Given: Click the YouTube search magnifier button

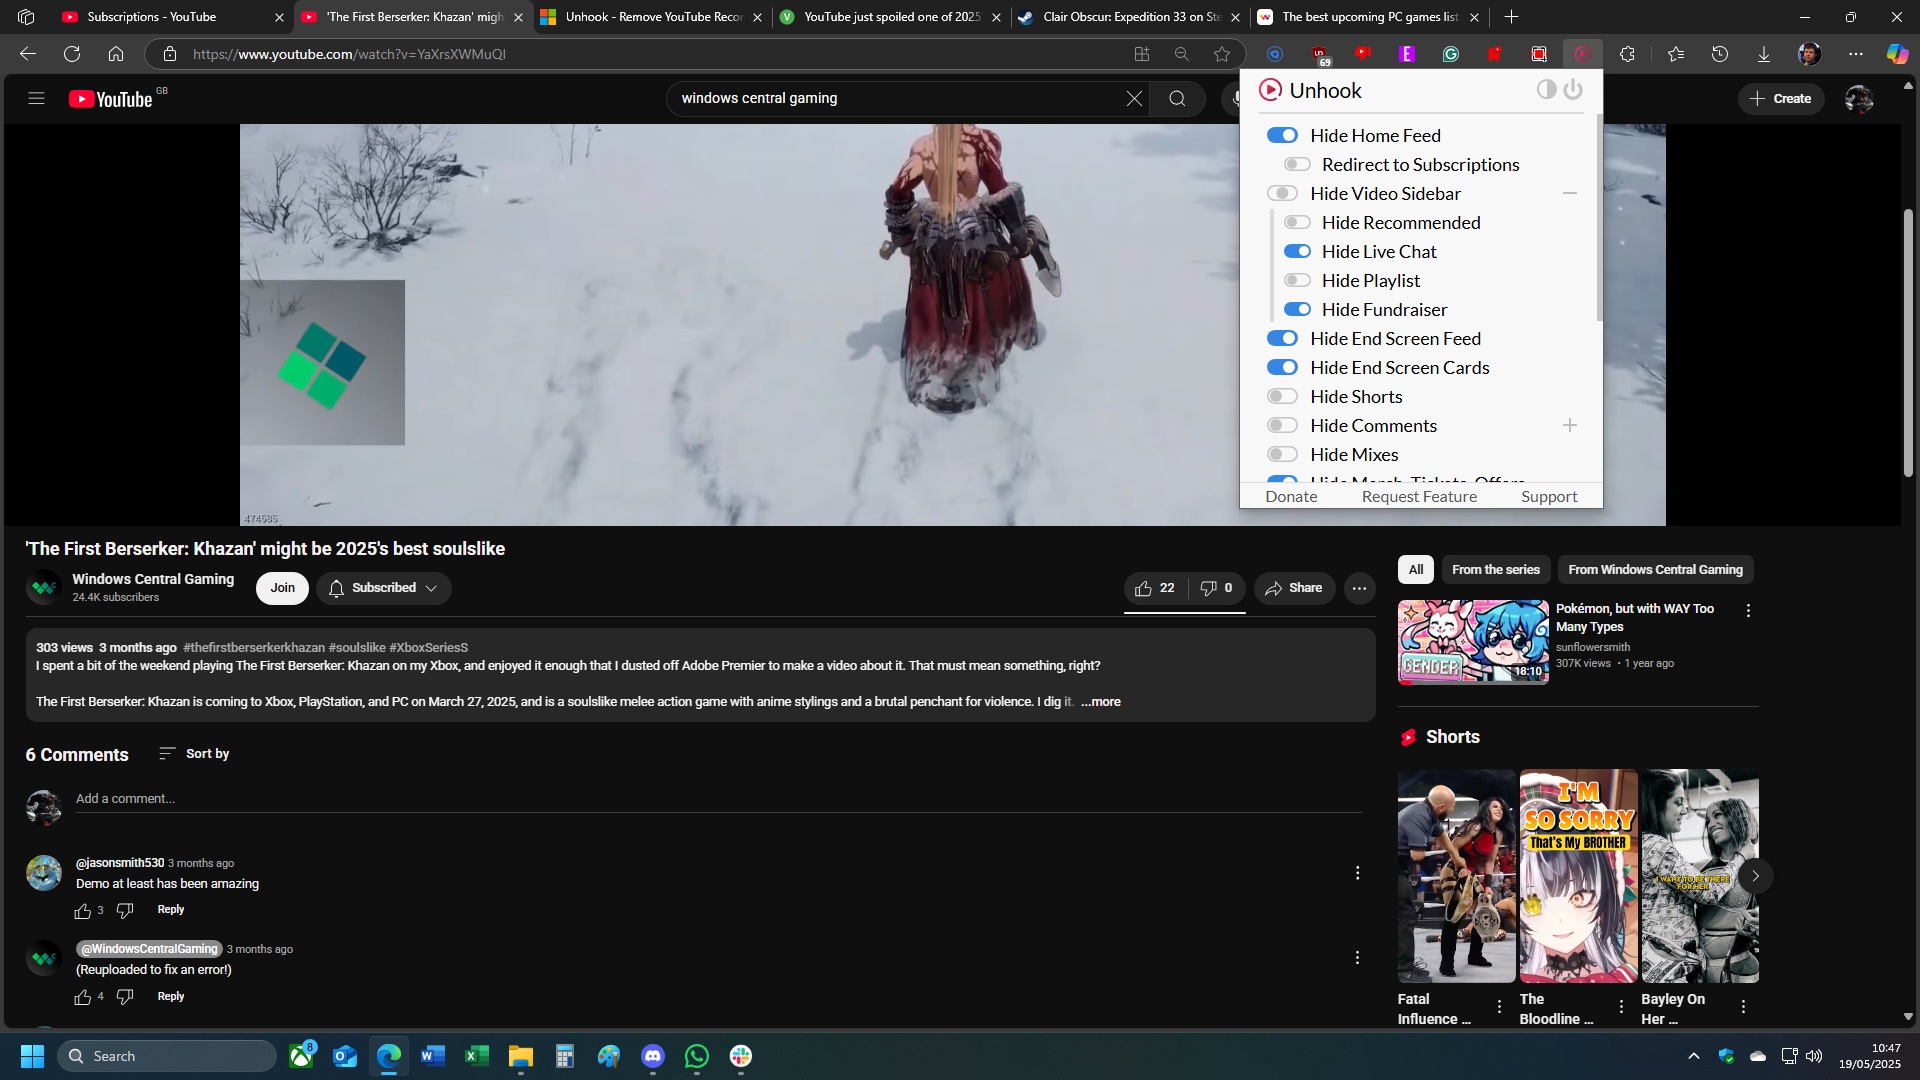Looking at the screenshot, I should click(x=1177, y=98).
